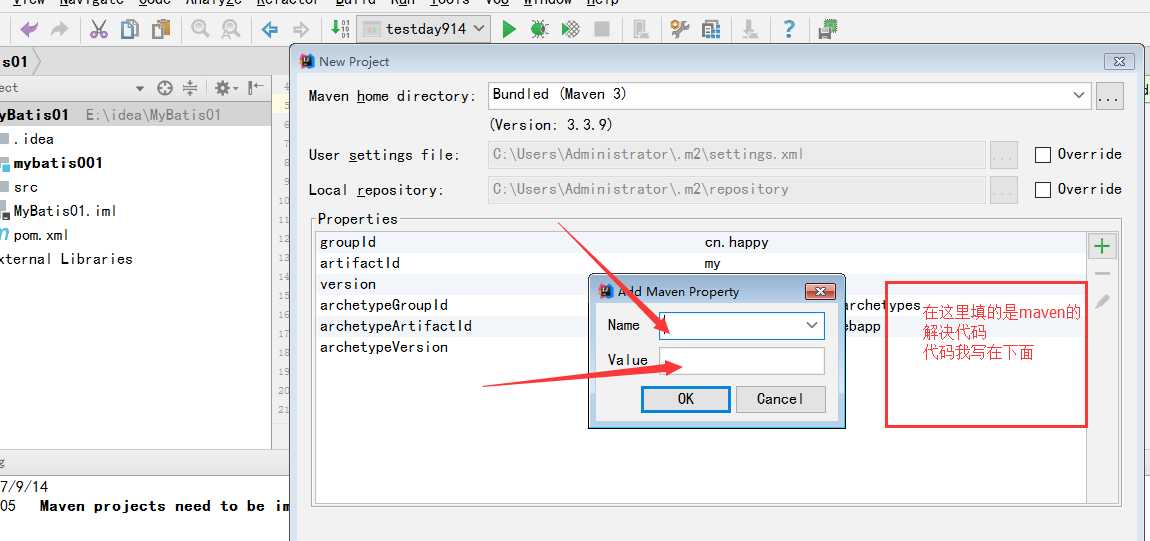Viewport: 1150px width, 541px height.
Task: Click Cancel in Add Maven Property
Action: tap(780, 399)
